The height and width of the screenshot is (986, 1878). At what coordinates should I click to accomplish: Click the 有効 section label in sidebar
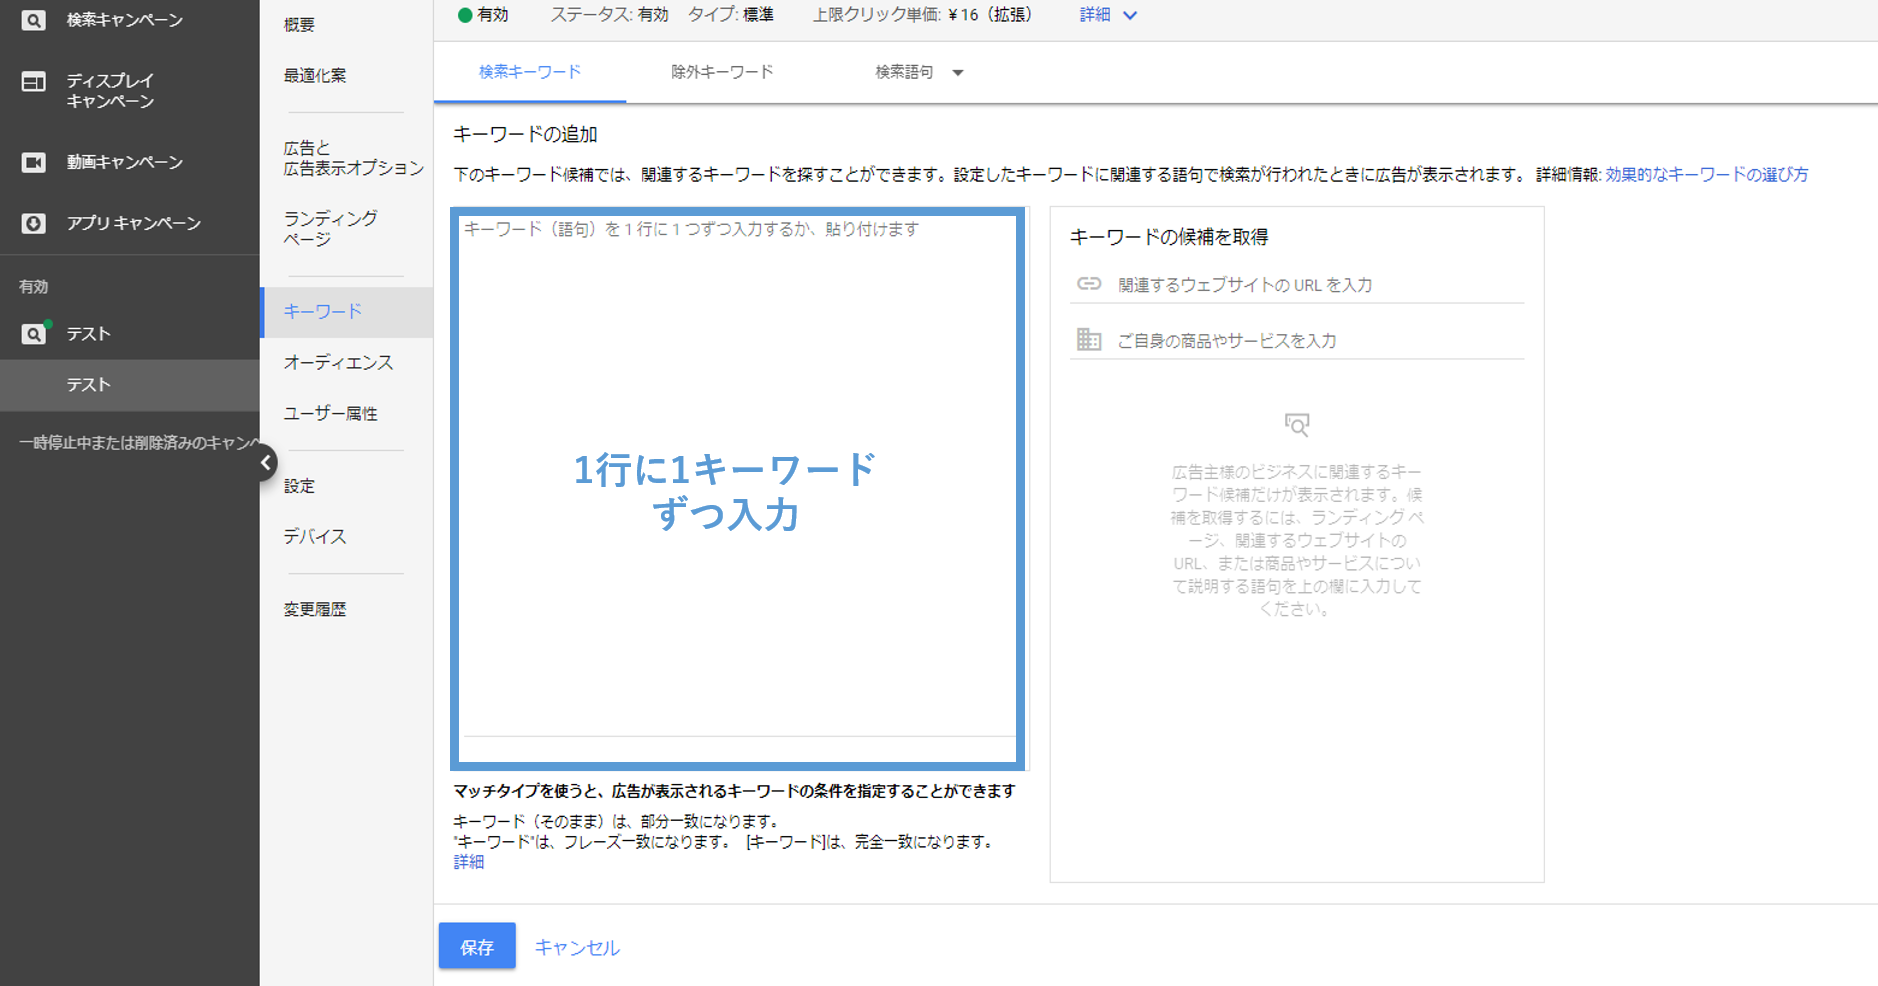(x=33, y=287)
